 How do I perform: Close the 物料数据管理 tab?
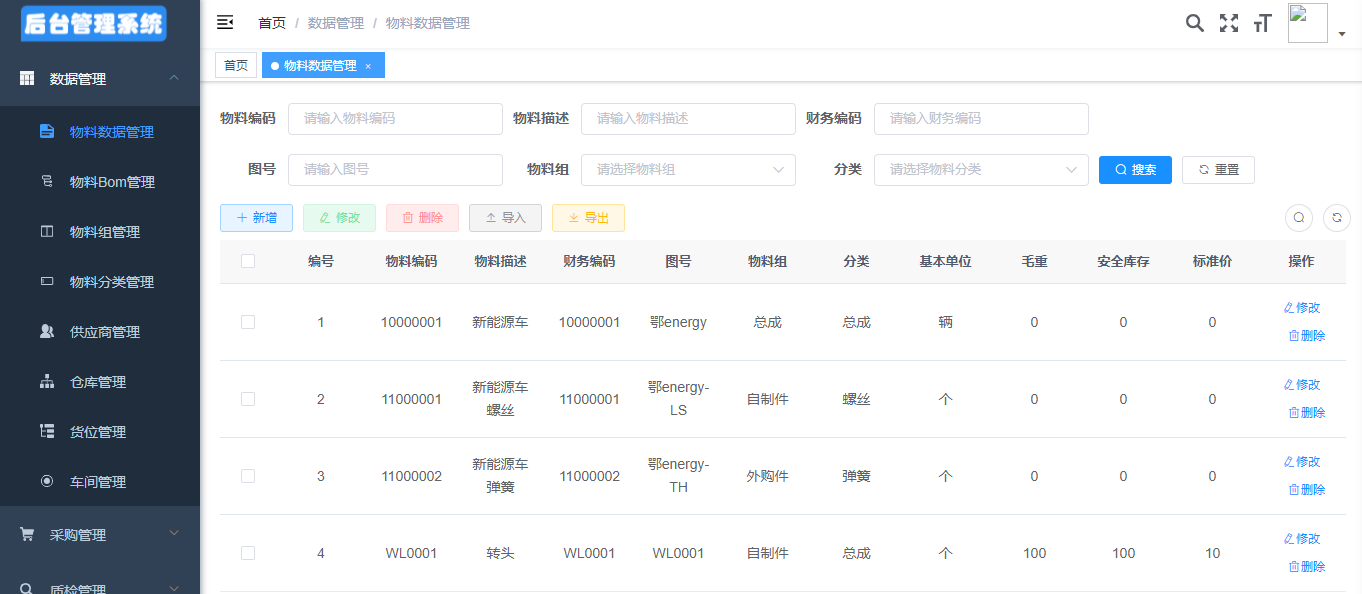[368, 66]
